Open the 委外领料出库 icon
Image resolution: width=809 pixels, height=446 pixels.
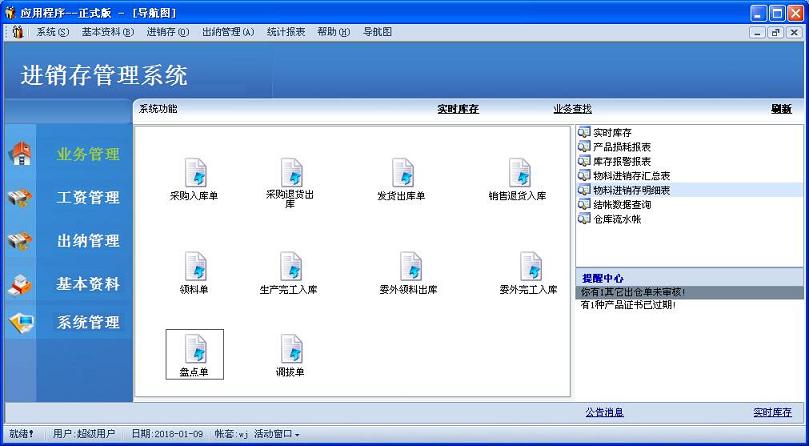[410, 266]
